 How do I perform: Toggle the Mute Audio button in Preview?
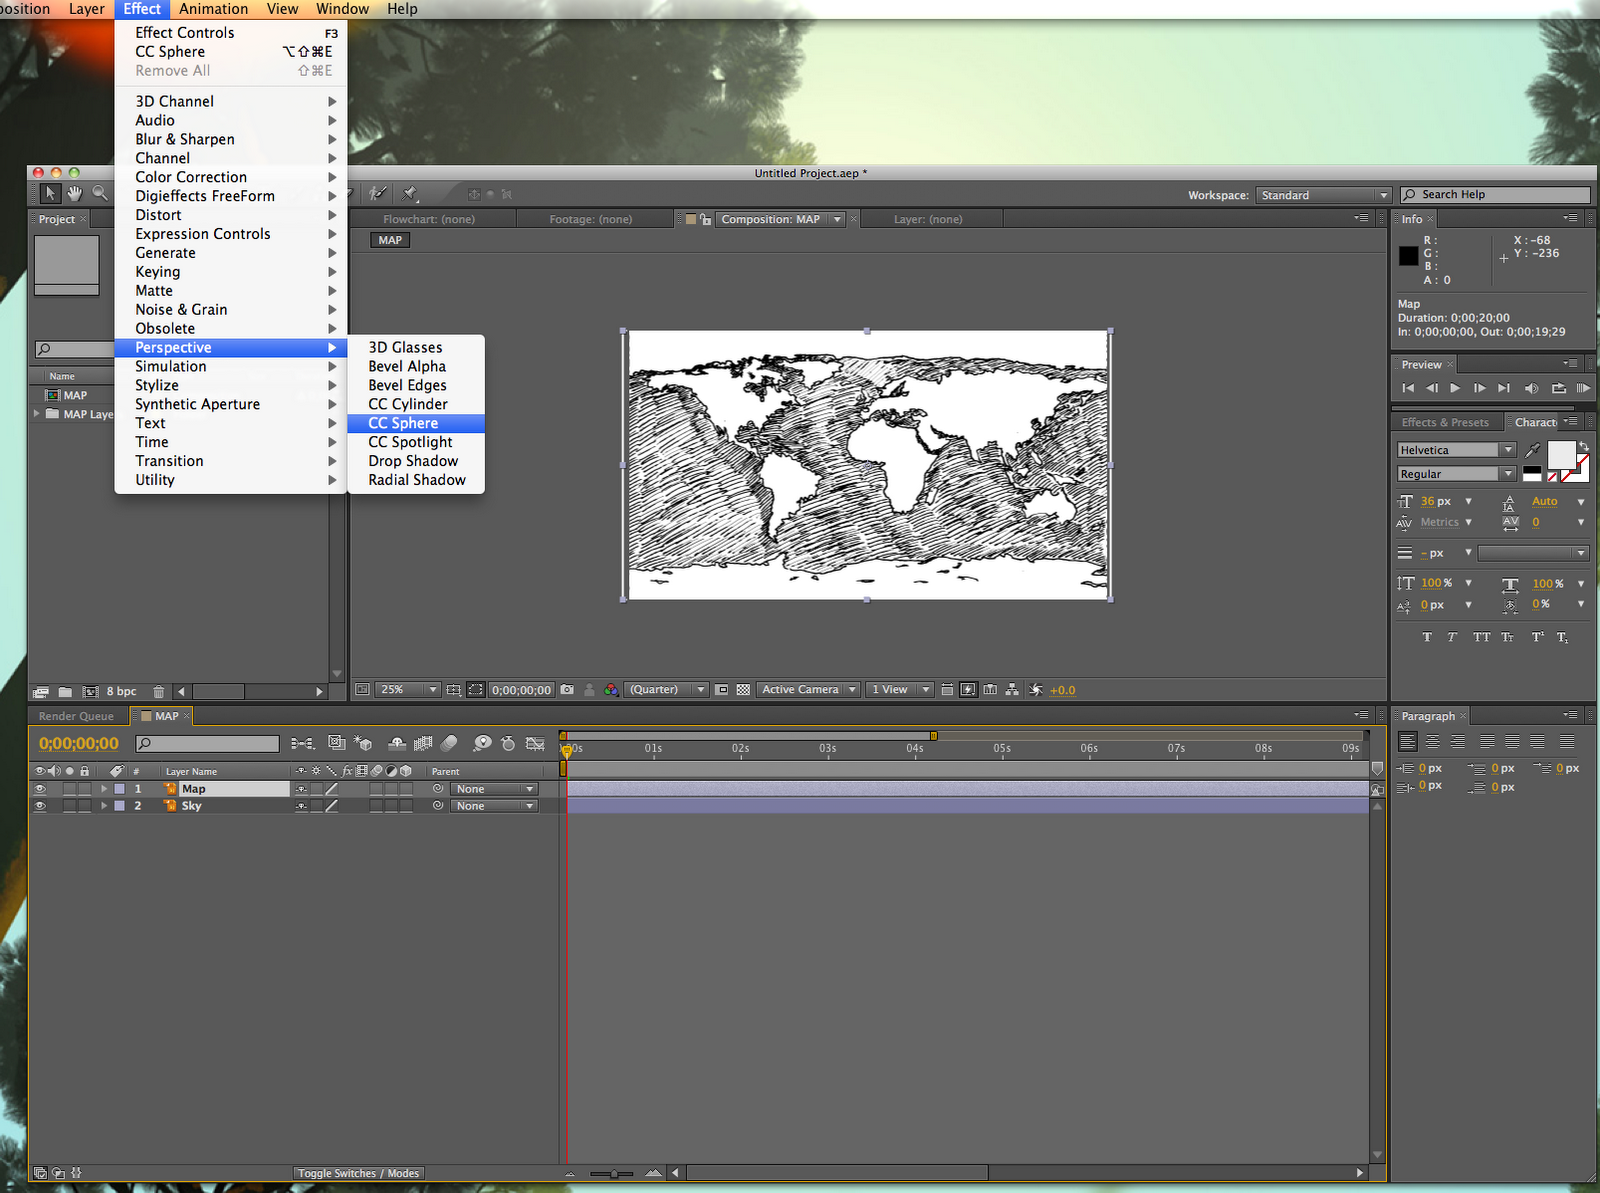point(1531,388)
